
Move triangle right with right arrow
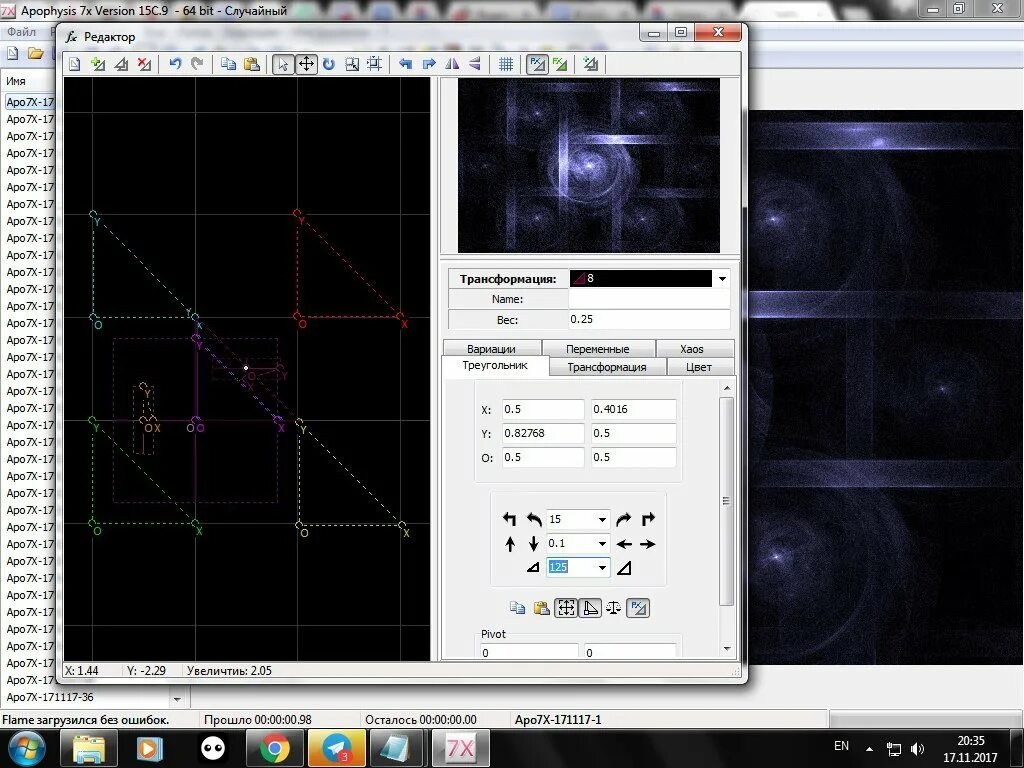coord(648,543)
